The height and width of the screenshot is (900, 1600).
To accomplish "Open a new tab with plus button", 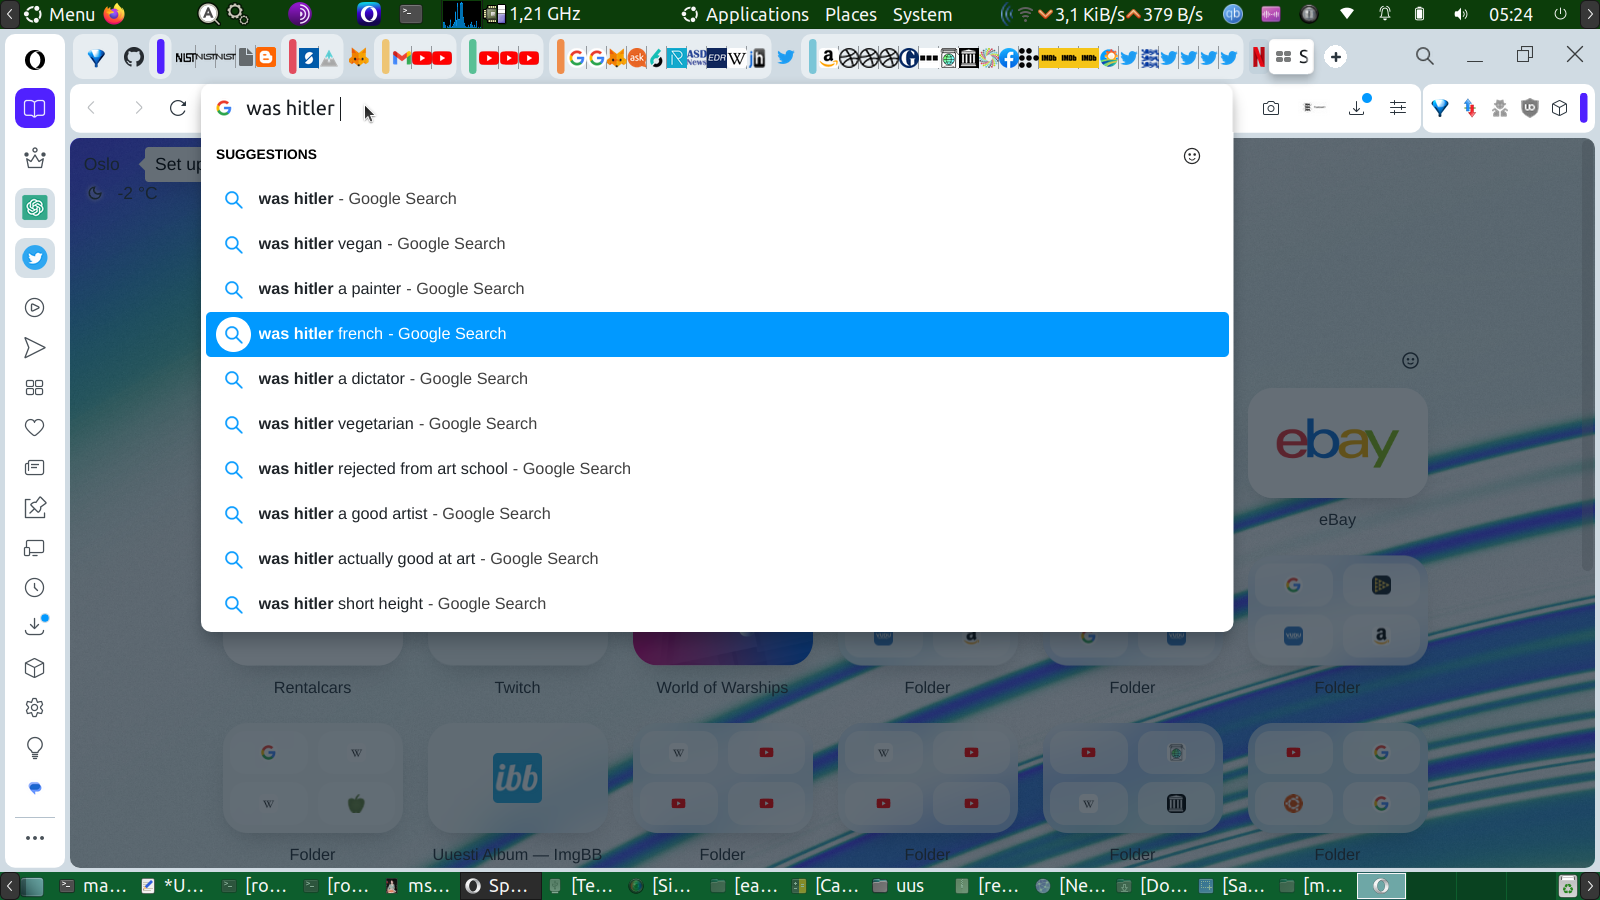I will [1336, 57].
